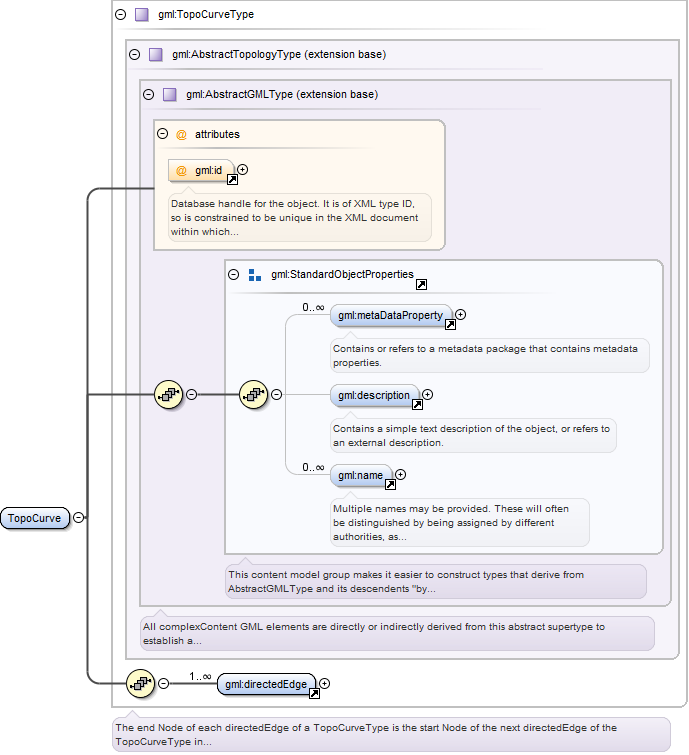Image resolution: width=689 pixels, height=755 pixels.
Task: Select the gml:metaDataProperty element
Action: [391, 315]
